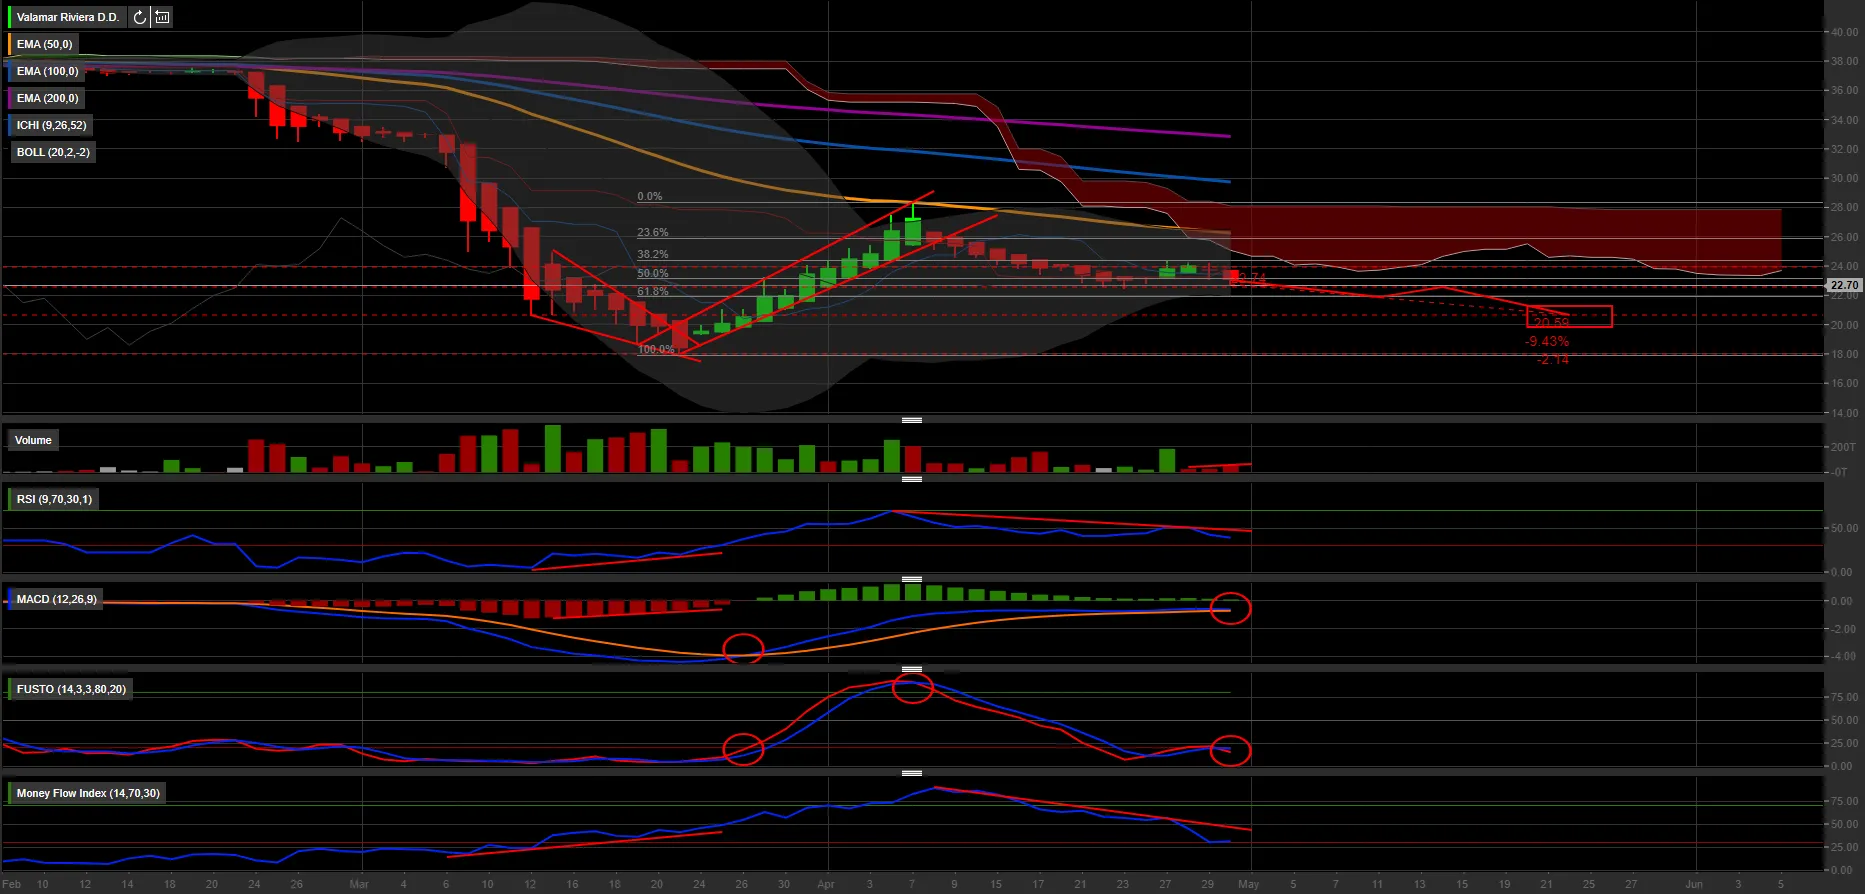Viewport: 1865px width, 894px height.
Task: Select the Valamar Riviera D.D. series label
Action: pyautogui.click(x=67, y=17)
